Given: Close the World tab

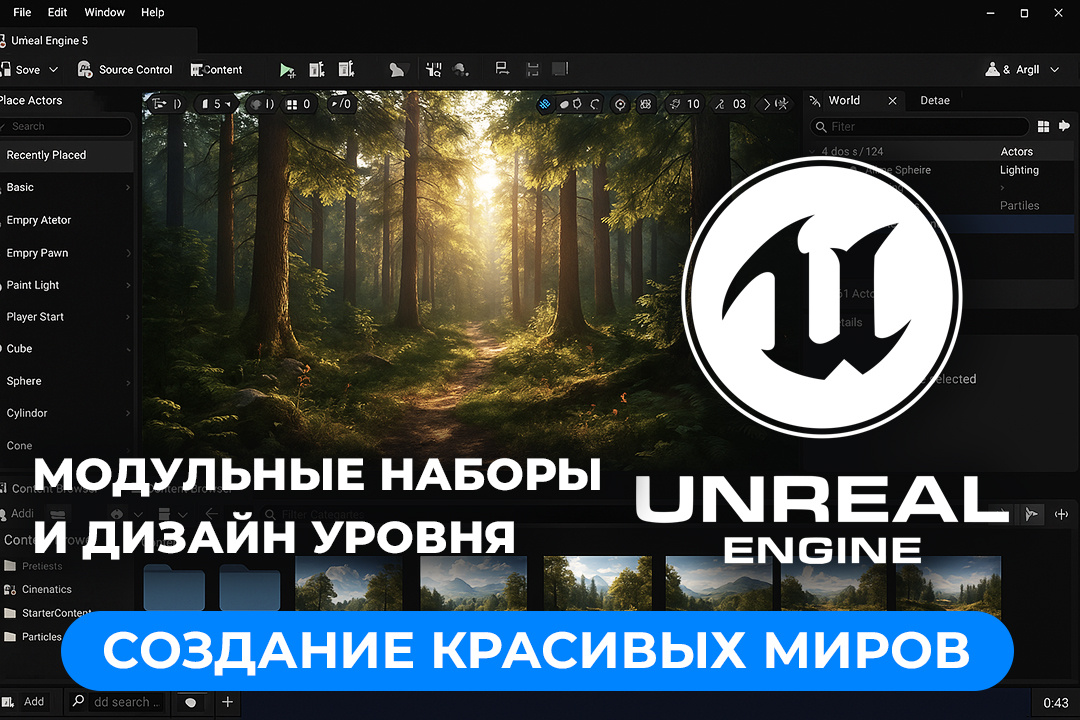Looking at the screenshot, I should tap(893, 101).
